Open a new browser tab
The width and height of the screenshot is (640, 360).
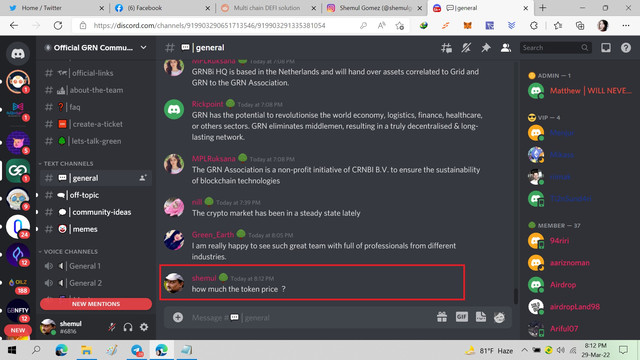542,8
